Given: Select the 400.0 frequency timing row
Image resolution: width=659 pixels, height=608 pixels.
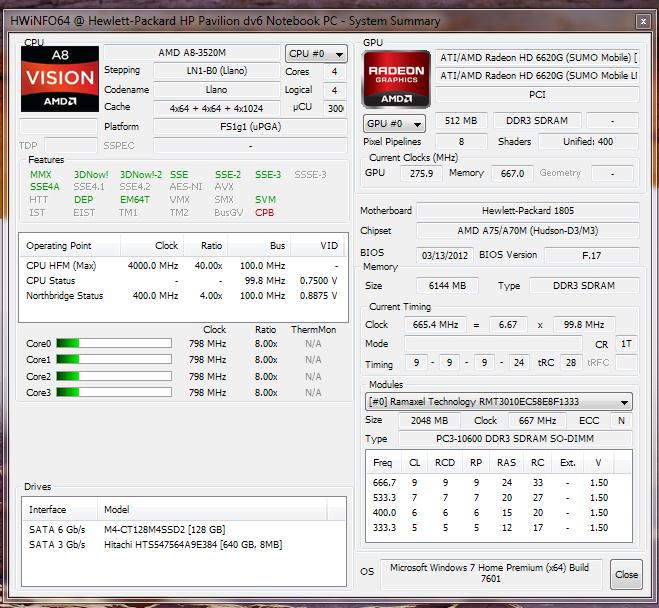Looking at the screenshot, I should [499, 513].
